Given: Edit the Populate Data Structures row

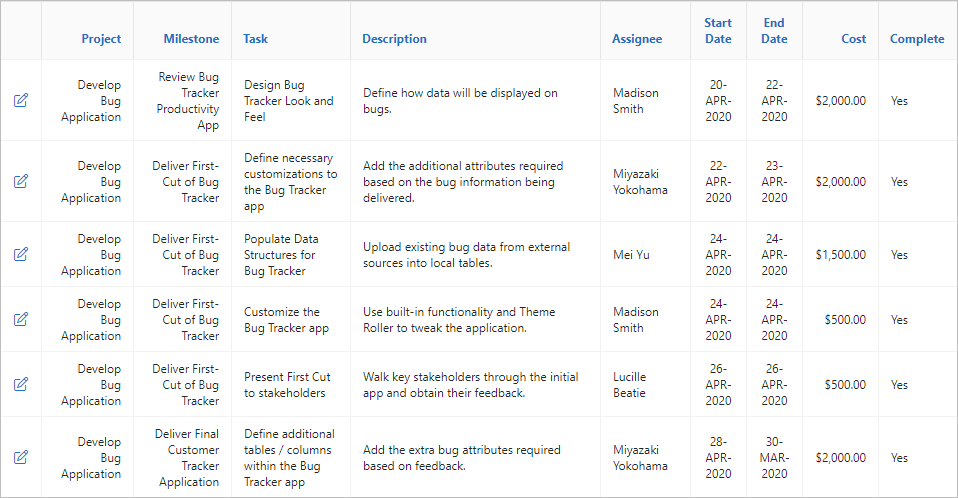Looking at the screenshot, I should point(21,254).
